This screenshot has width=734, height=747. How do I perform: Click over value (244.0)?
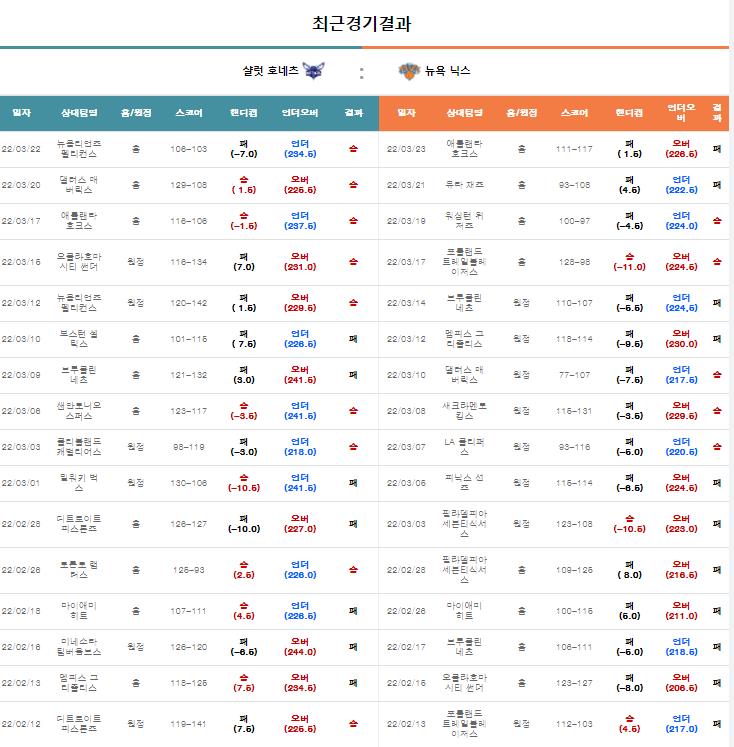(x=300, y=652)
